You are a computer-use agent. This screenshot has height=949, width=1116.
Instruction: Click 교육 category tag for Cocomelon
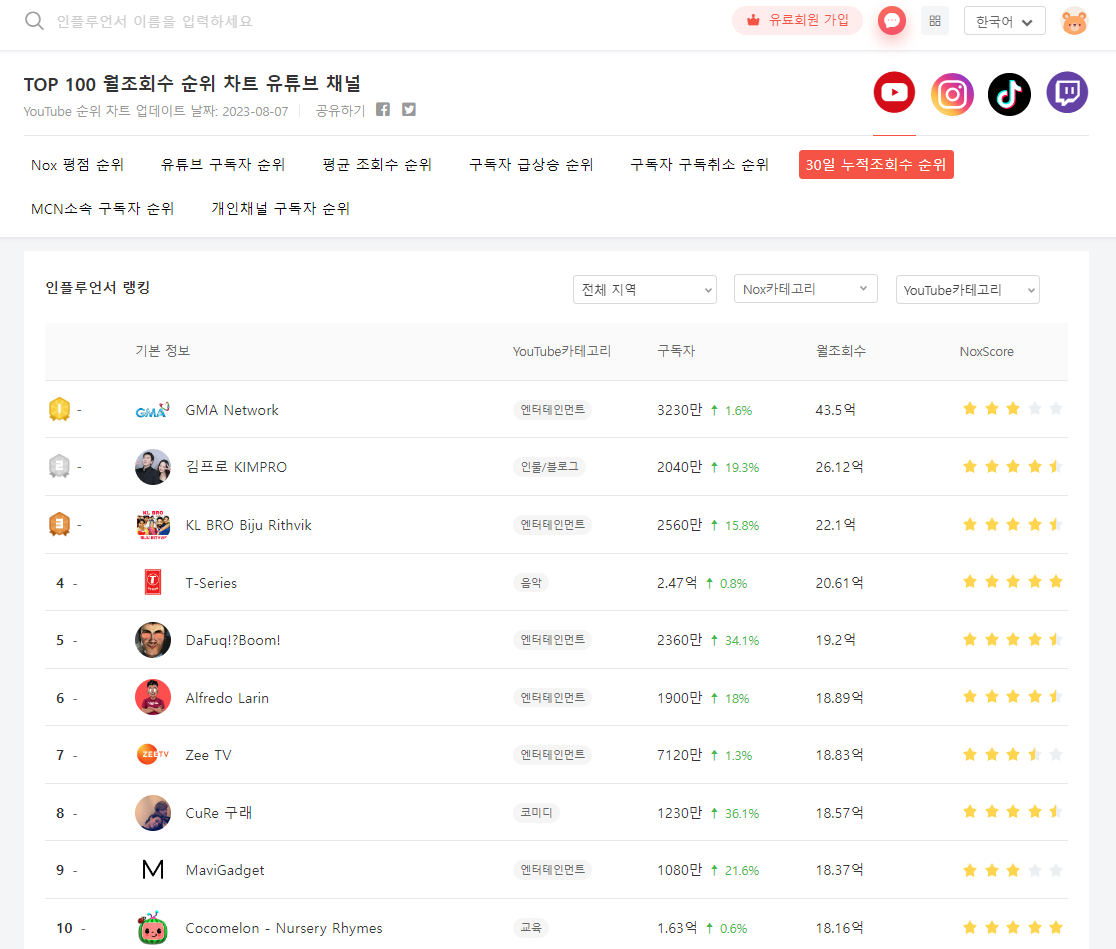(531, 928)
